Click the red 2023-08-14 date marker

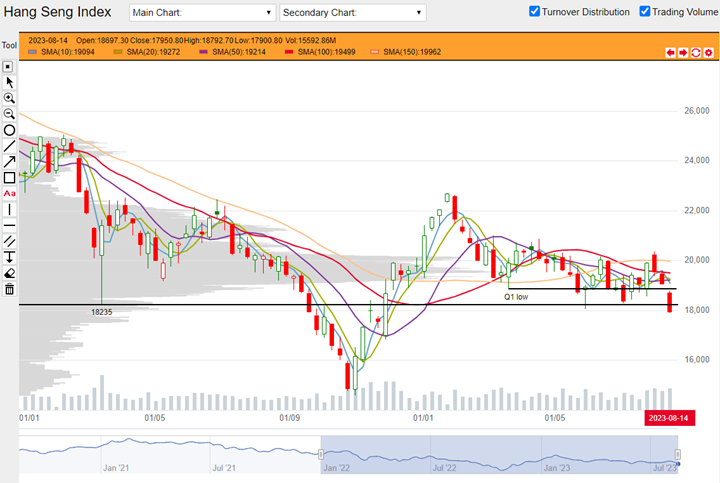coord(669,418)
